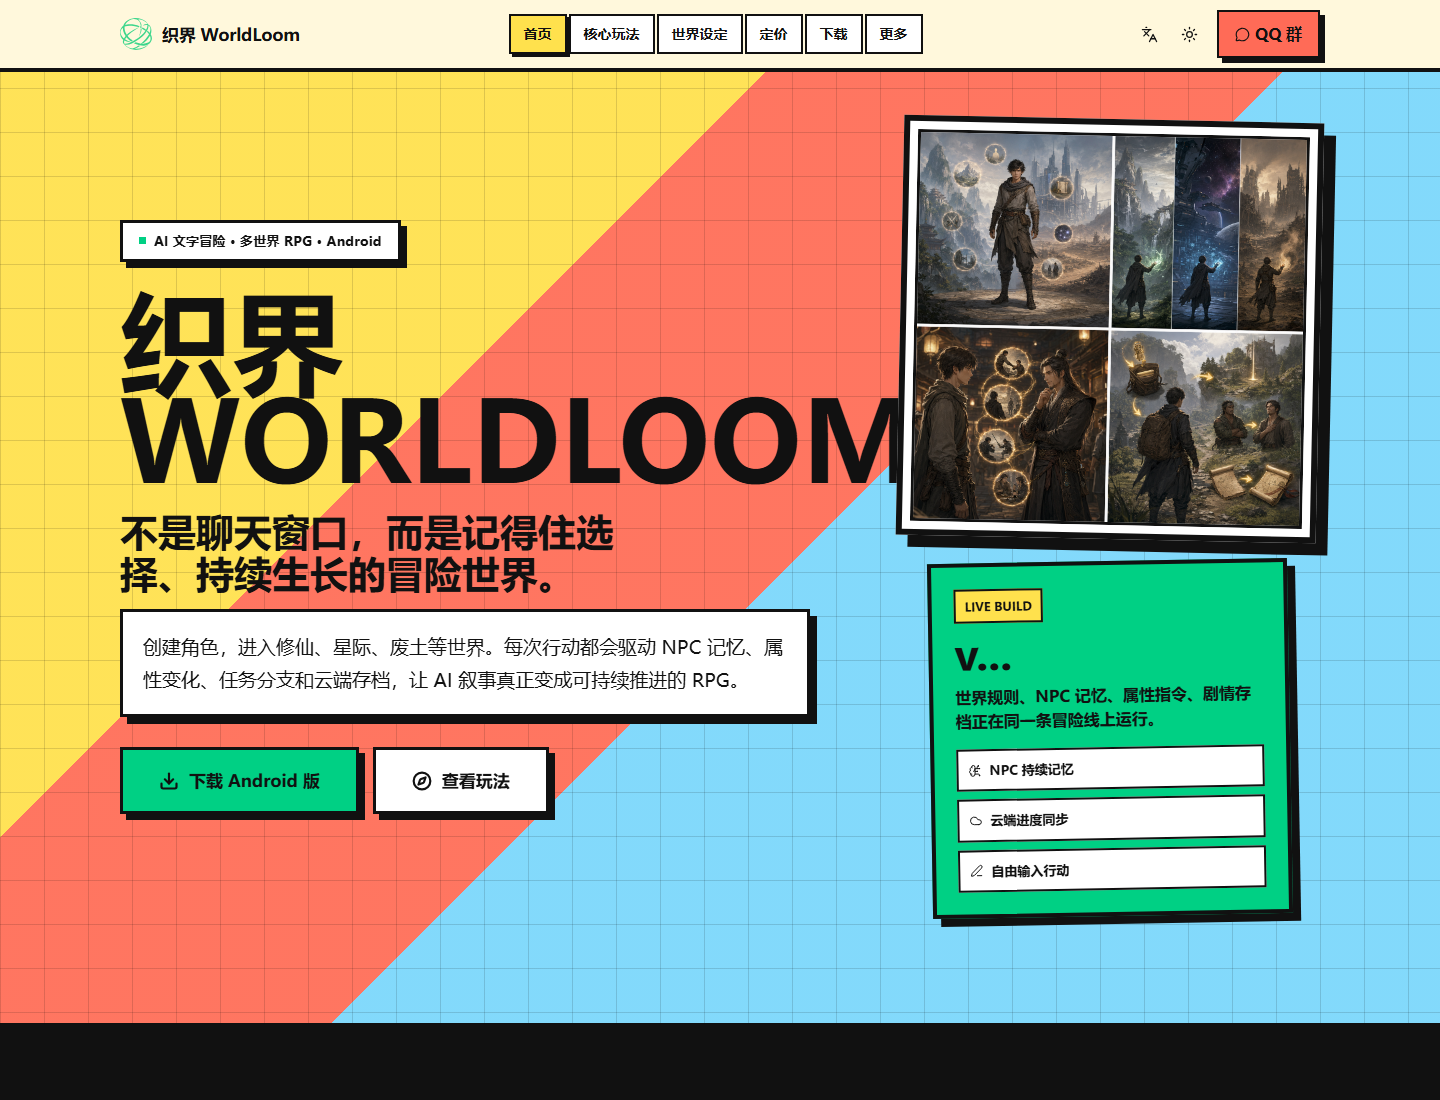Click the cloud icon beside 云端进度同步

pos(976,821)
